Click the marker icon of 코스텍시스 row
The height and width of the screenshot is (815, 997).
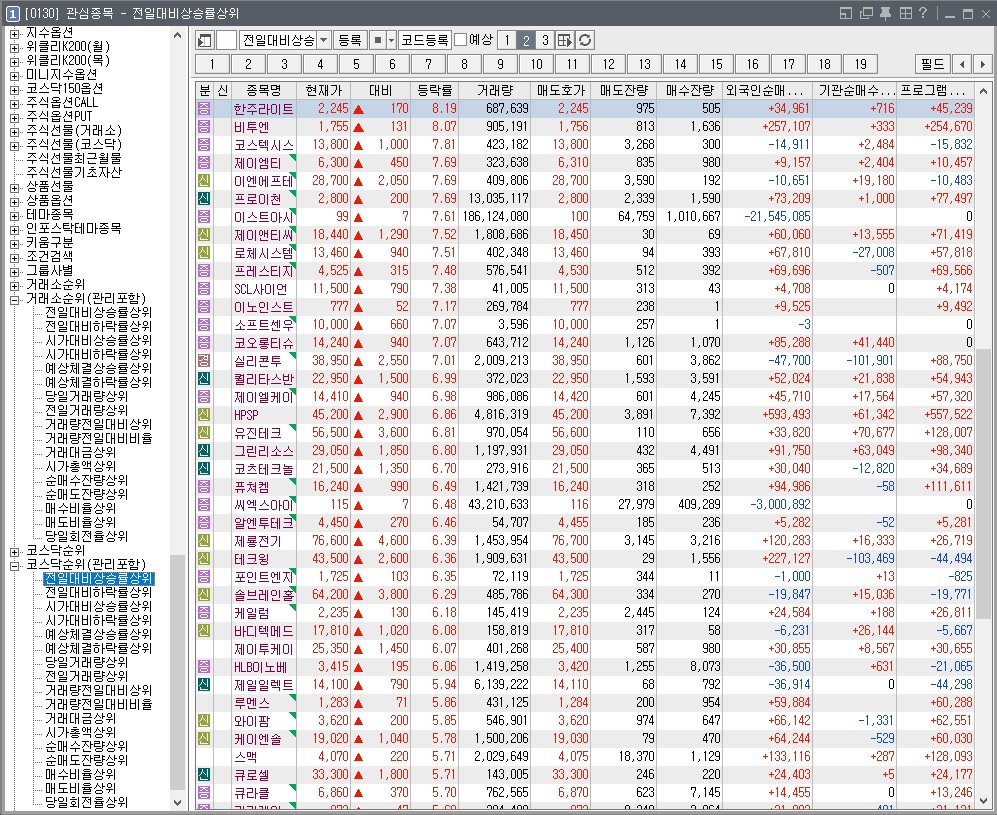(203, 144)
